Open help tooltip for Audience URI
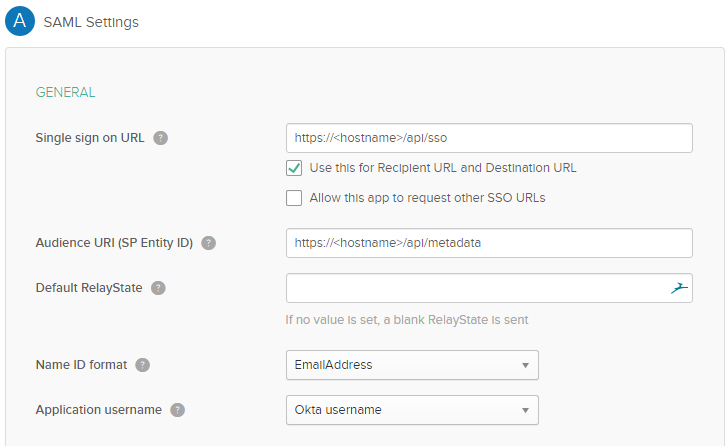Screen dimensions: 727x446 (x=209, y=243)
